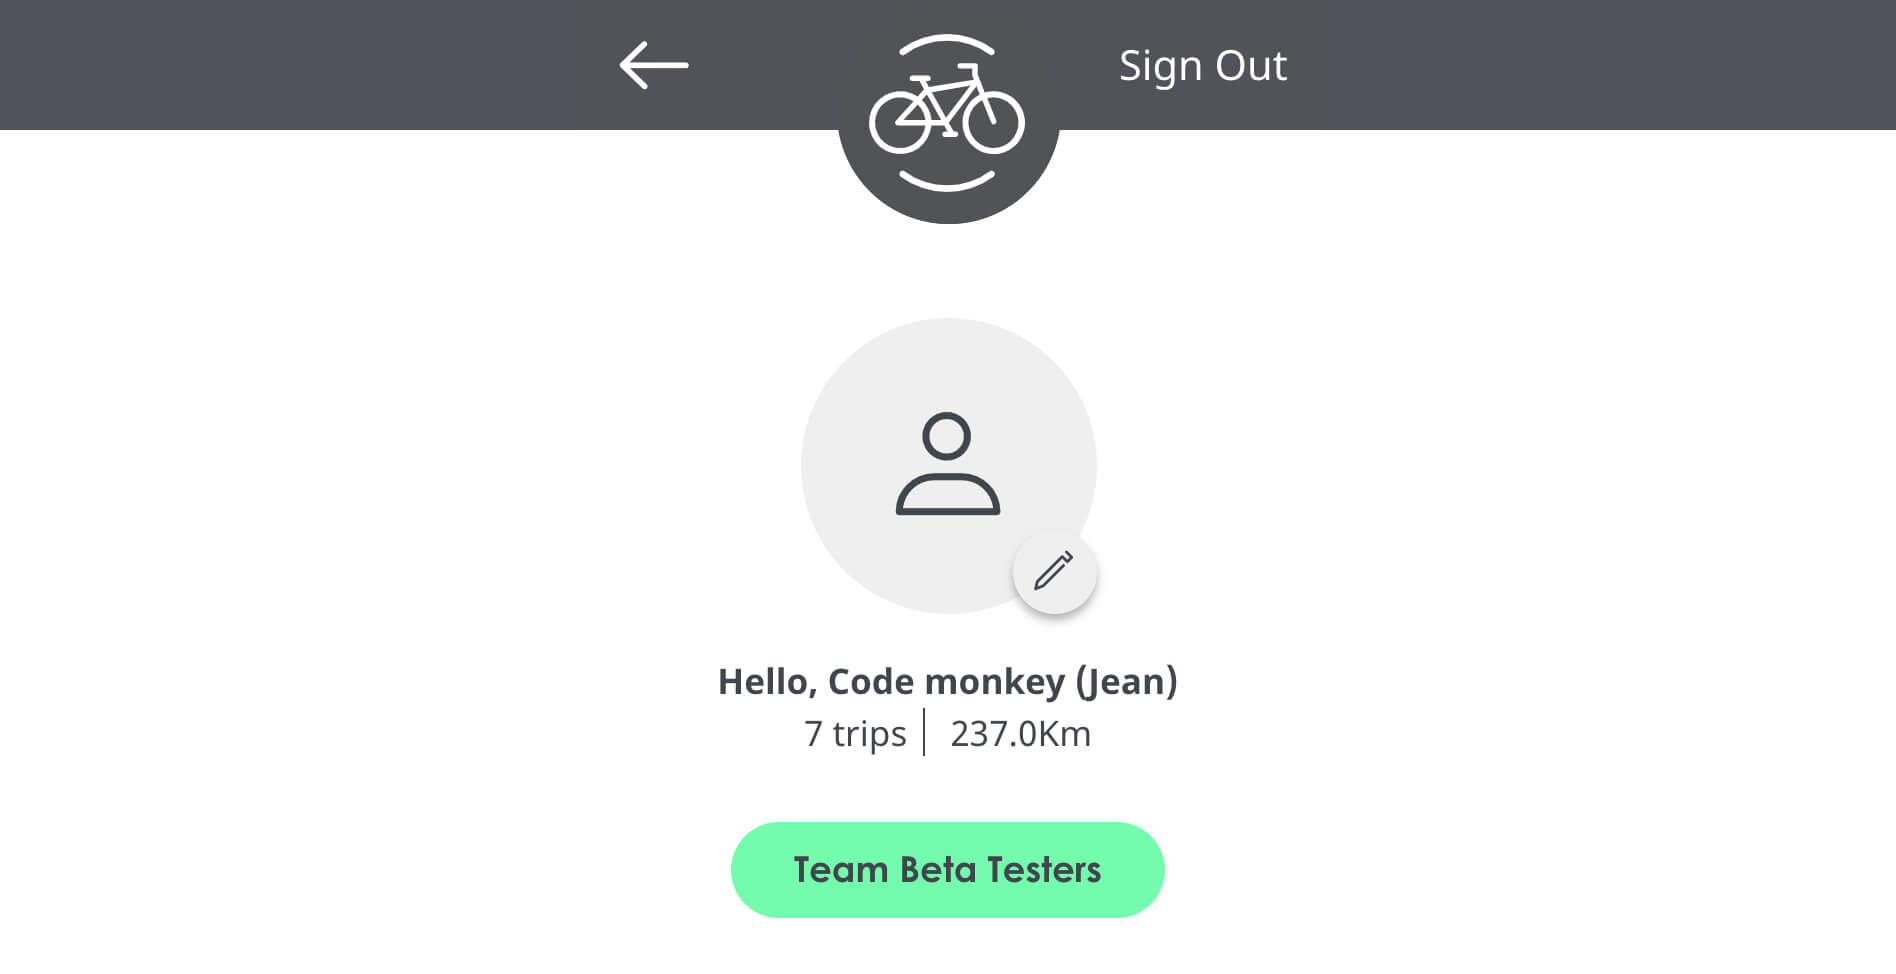Change avatar using the small pencil button

[1054, 572]
